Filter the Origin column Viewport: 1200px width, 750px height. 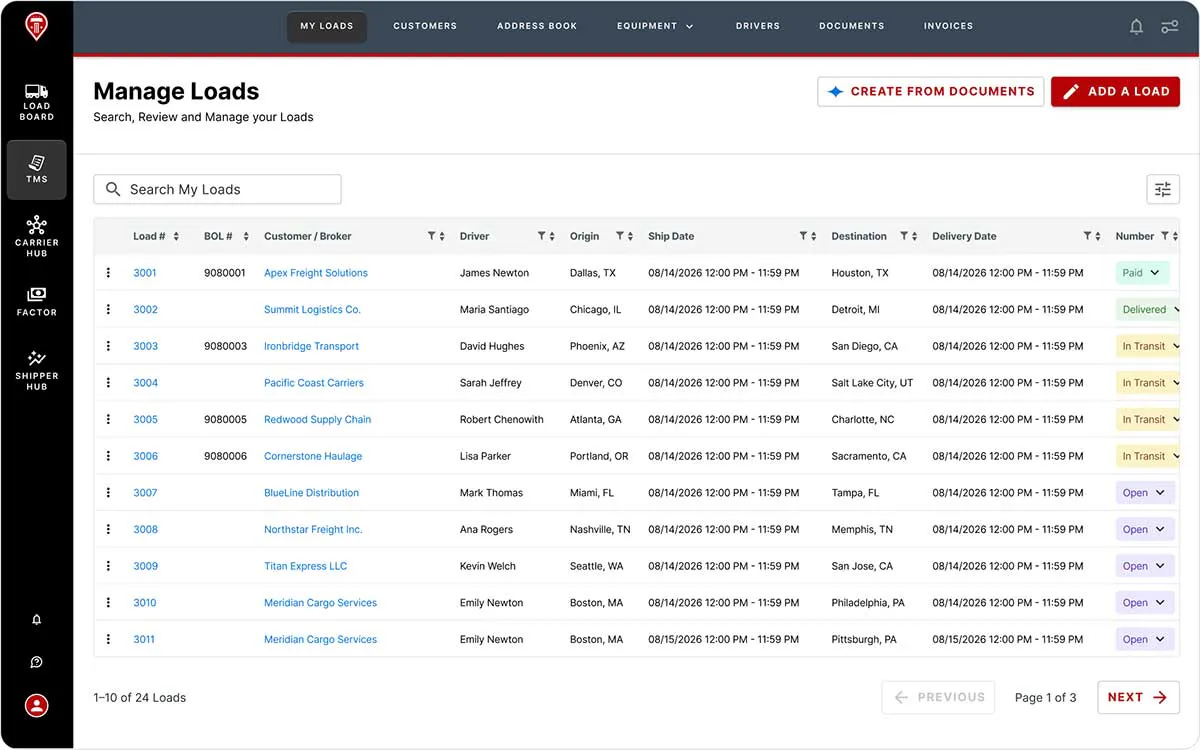(620, 236)
